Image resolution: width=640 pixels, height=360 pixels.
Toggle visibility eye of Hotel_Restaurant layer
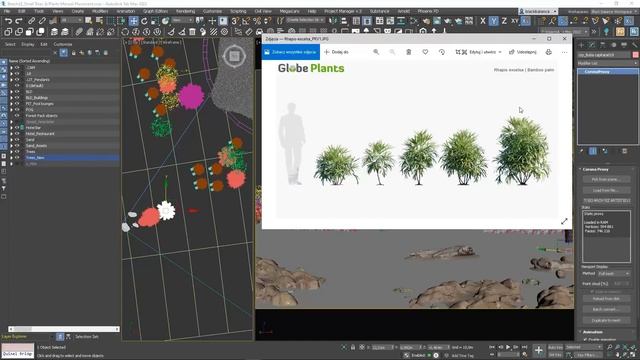click(x=17, y=133)
